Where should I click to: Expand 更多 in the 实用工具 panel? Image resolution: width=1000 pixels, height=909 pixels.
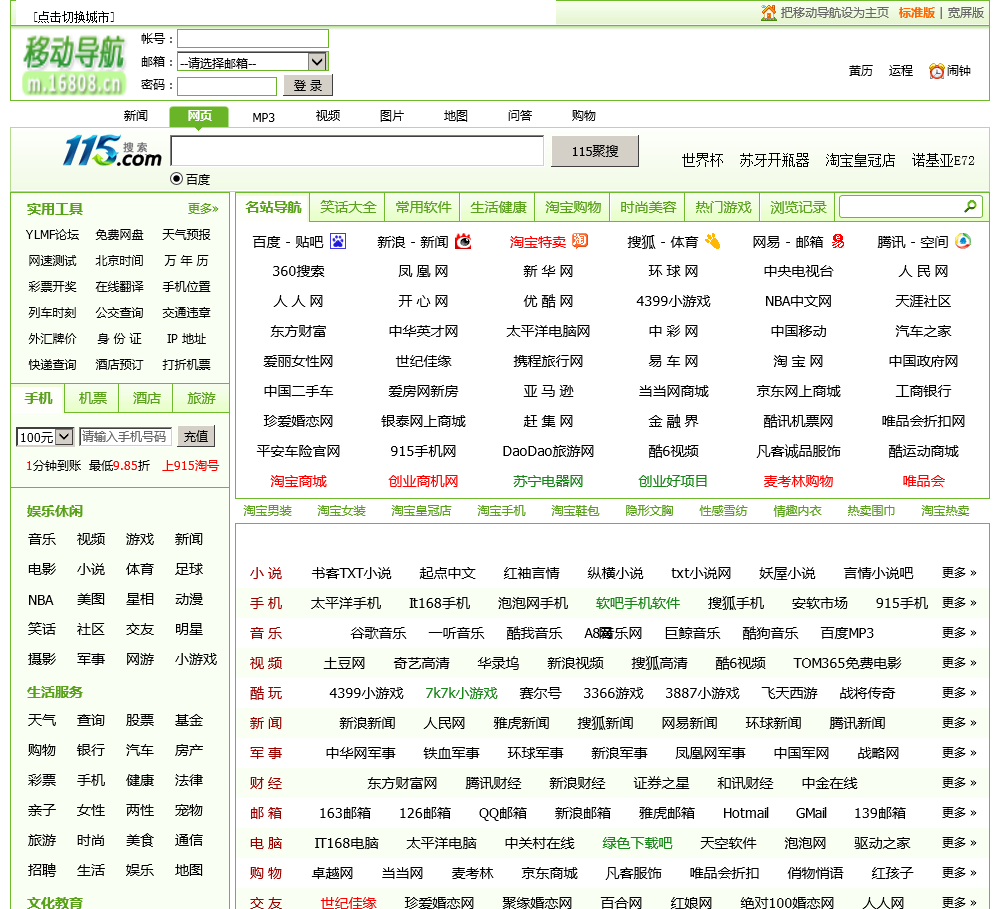(203, 209)
